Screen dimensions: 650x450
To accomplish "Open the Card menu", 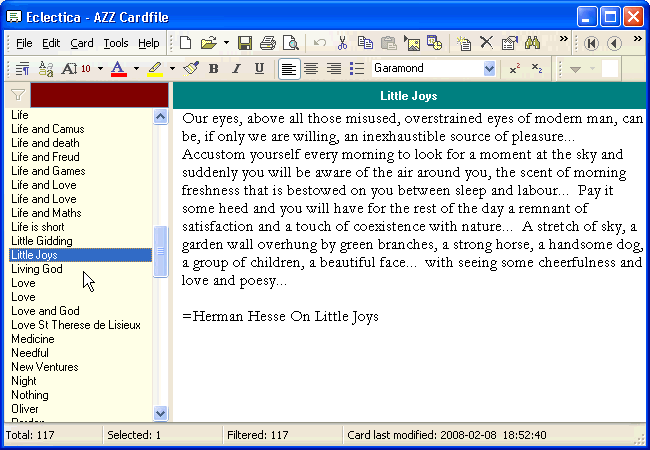I will point(82,43).
